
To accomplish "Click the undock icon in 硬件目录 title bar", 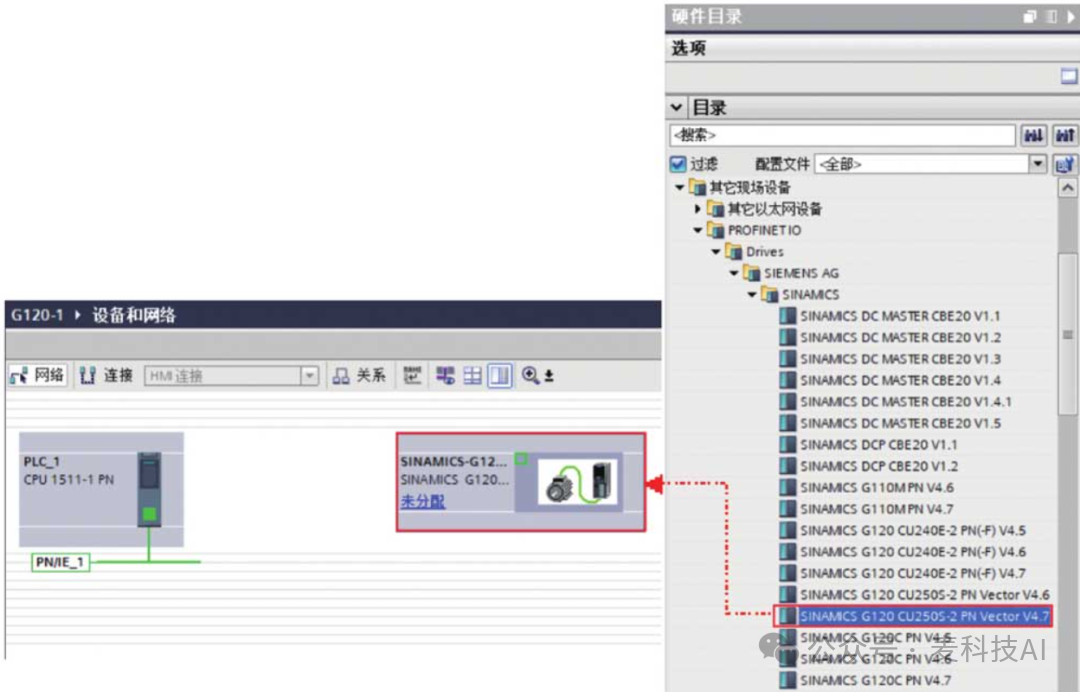I will pyautogui.click(x=1030, y=17).
